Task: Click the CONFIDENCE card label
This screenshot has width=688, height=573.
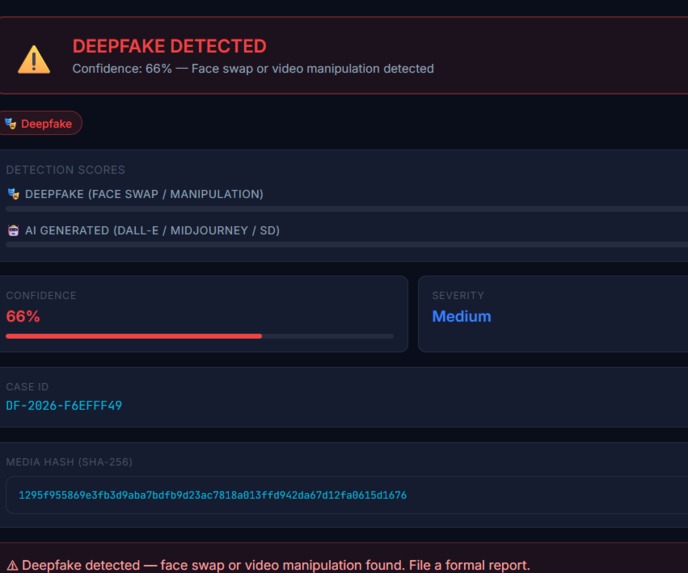Action: tap(41, 295)
